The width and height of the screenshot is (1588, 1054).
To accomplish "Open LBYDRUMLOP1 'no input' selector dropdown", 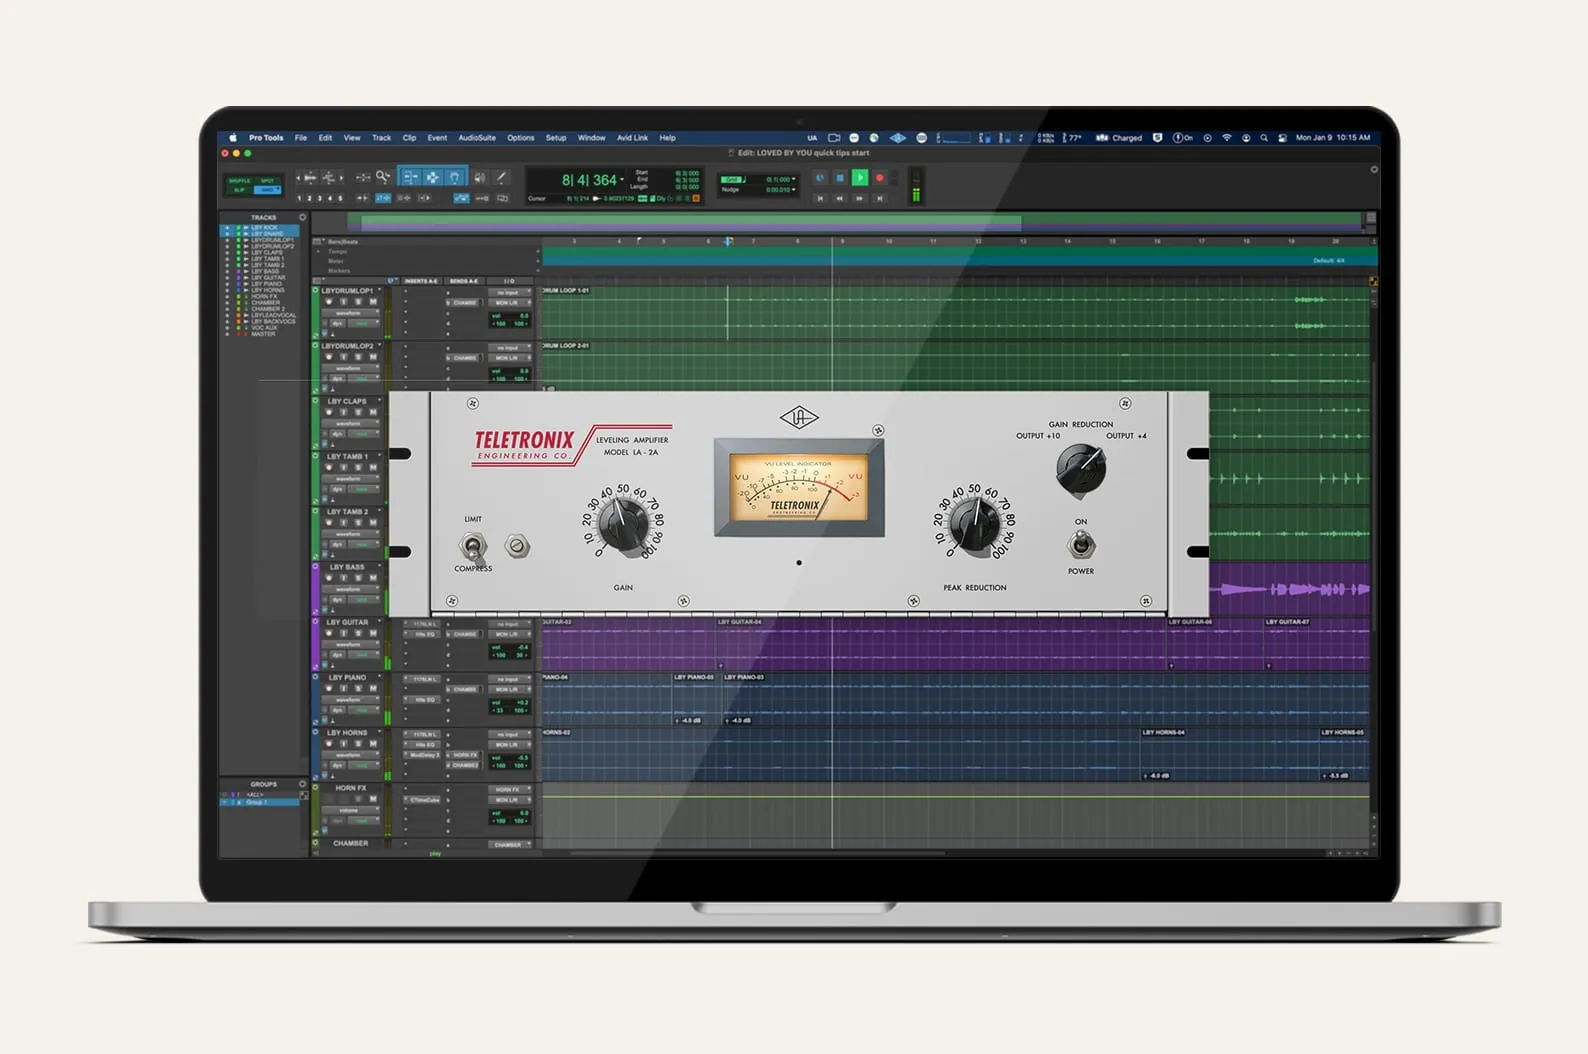I will pos(510,292).
